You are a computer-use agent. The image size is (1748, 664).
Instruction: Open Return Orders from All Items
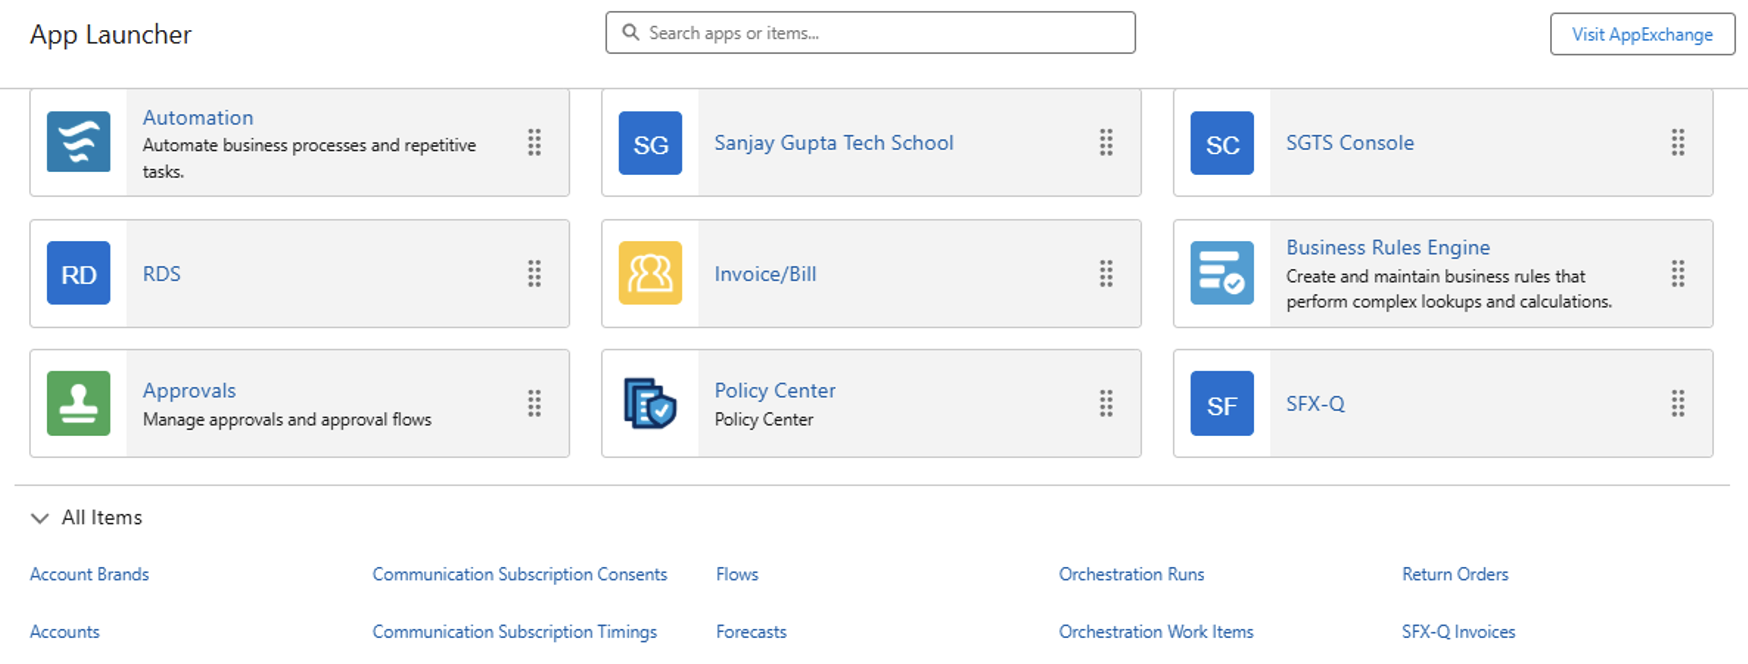coord(1454,574)
